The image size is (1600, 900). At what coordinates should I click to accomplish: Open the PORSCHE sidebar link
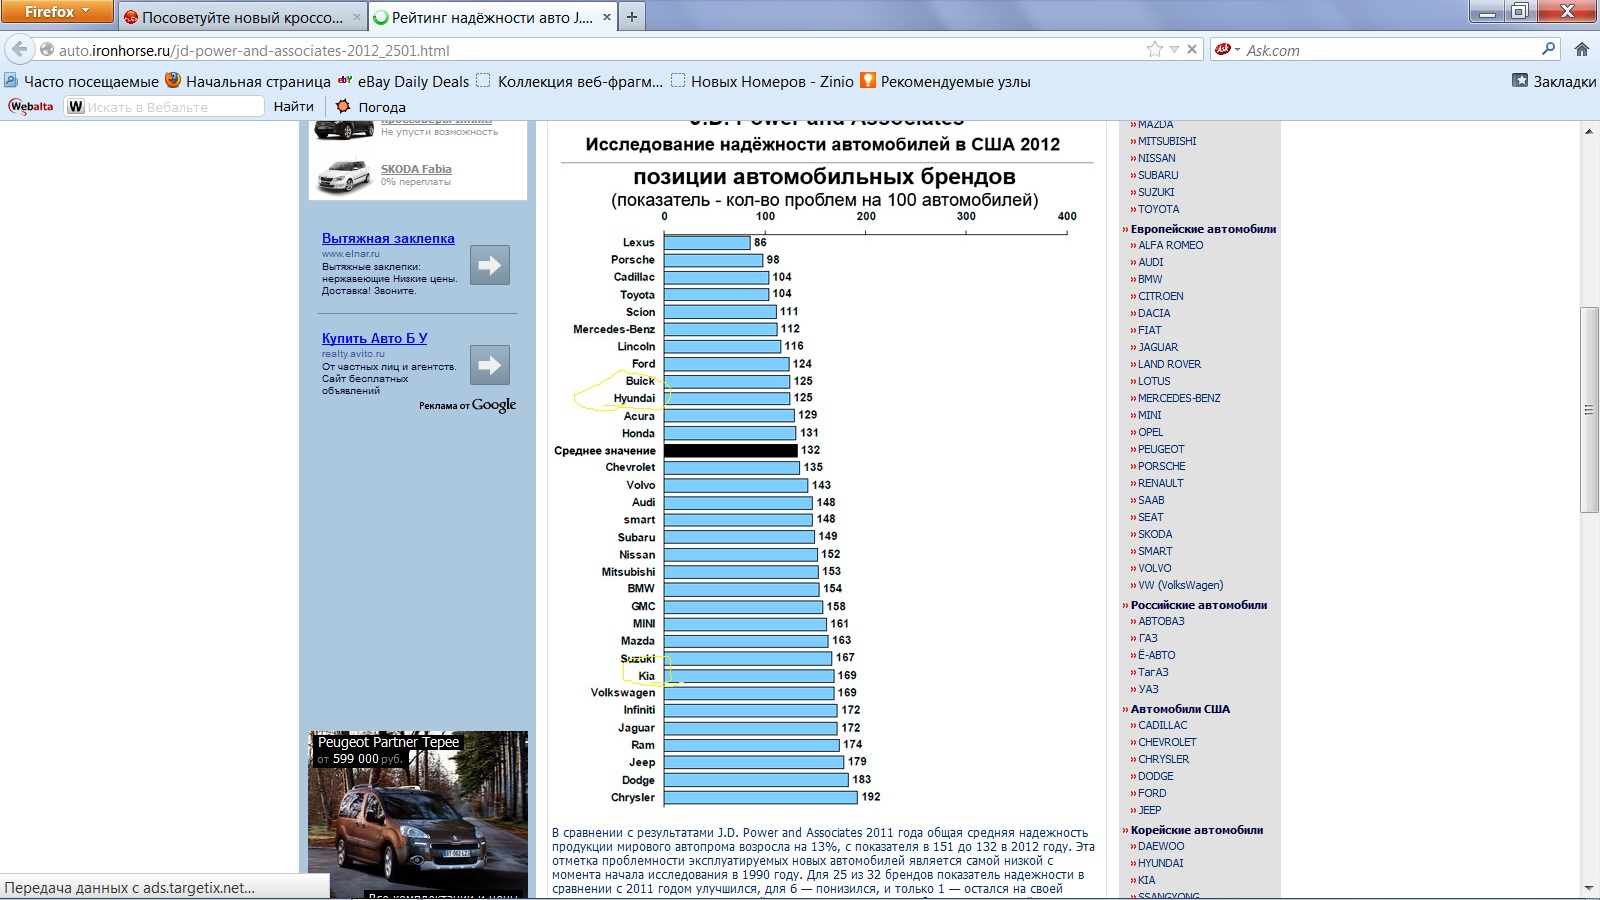1161,466
